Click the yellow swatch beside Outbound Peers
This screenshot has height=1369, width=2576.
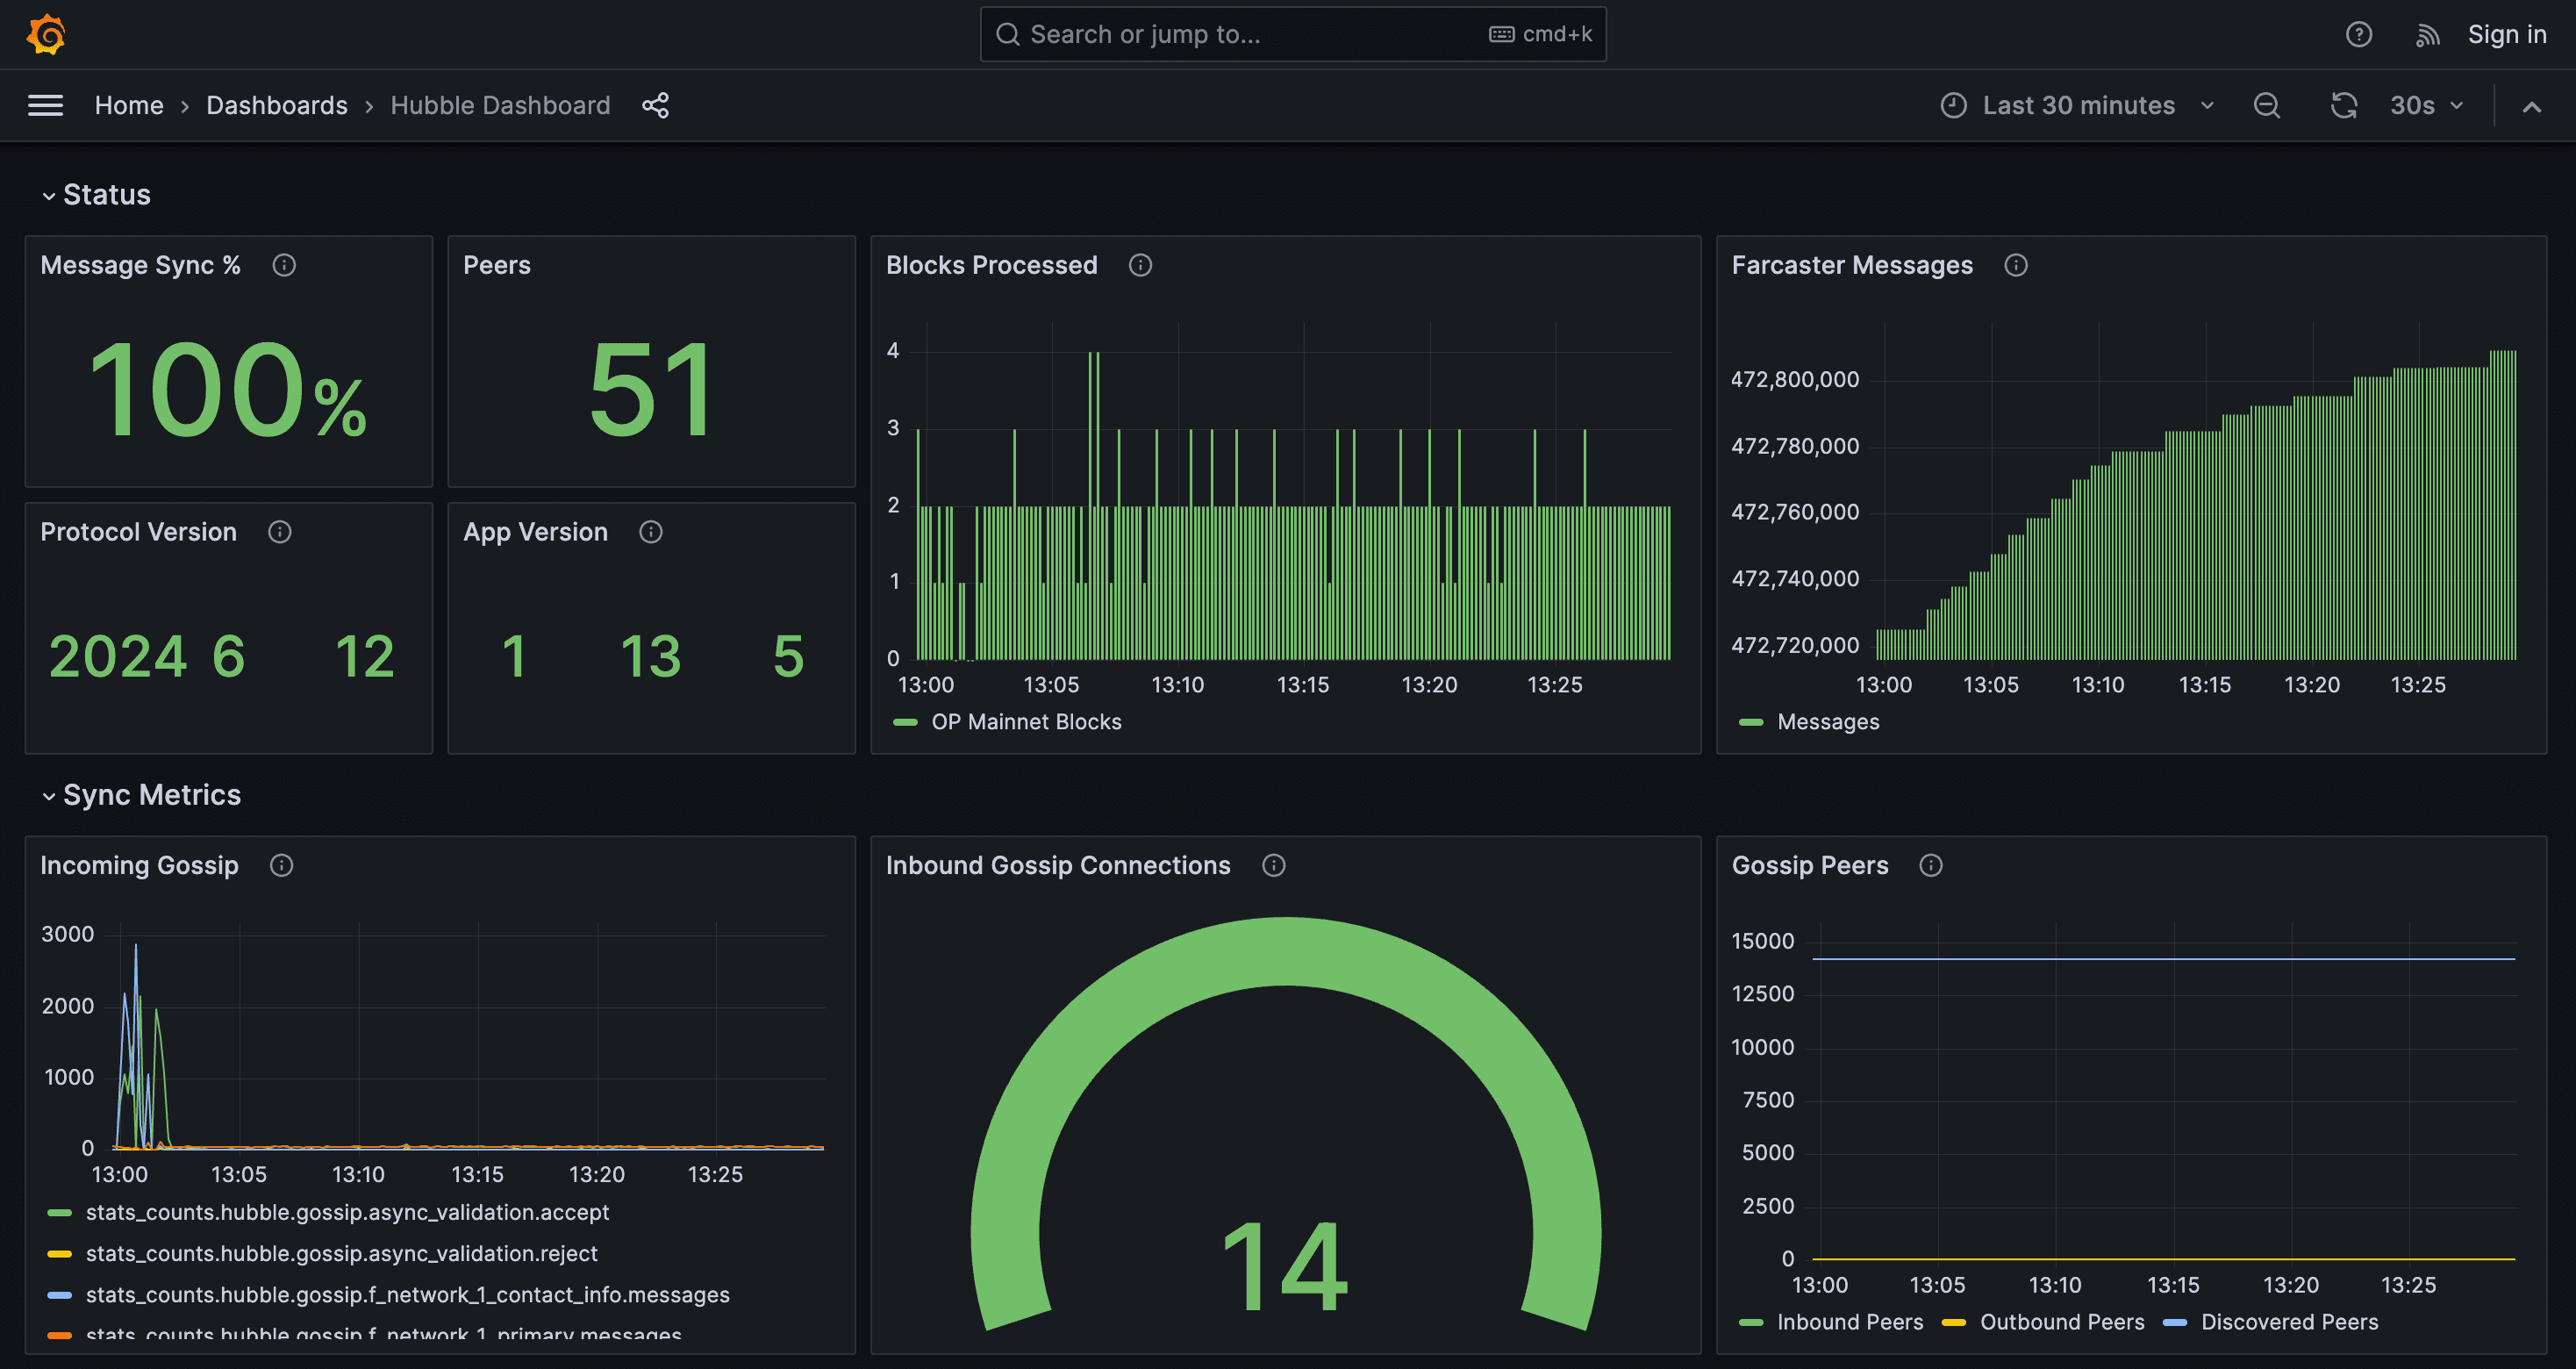pos(1953,1322)
